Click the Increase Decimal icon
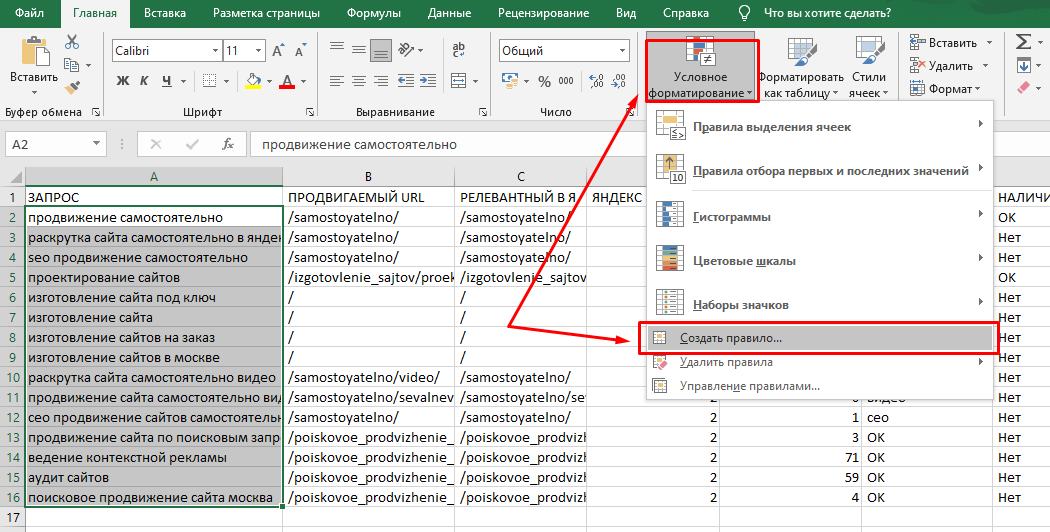 [x=596, y=81]
